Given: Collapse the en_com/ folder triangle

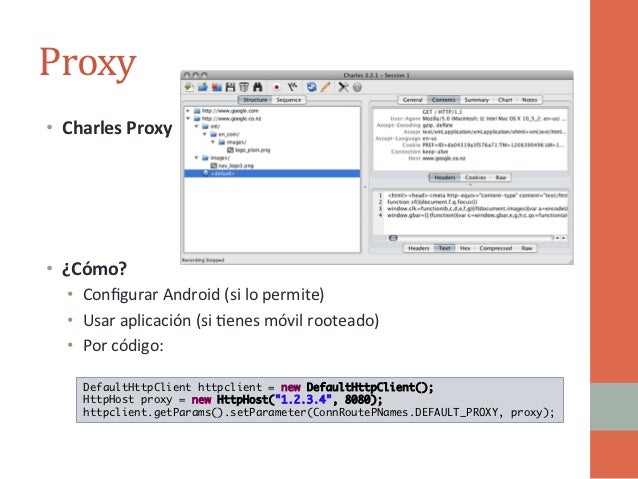Looking at the screenshot, I should pyautogui.click(x=204, y=134).
